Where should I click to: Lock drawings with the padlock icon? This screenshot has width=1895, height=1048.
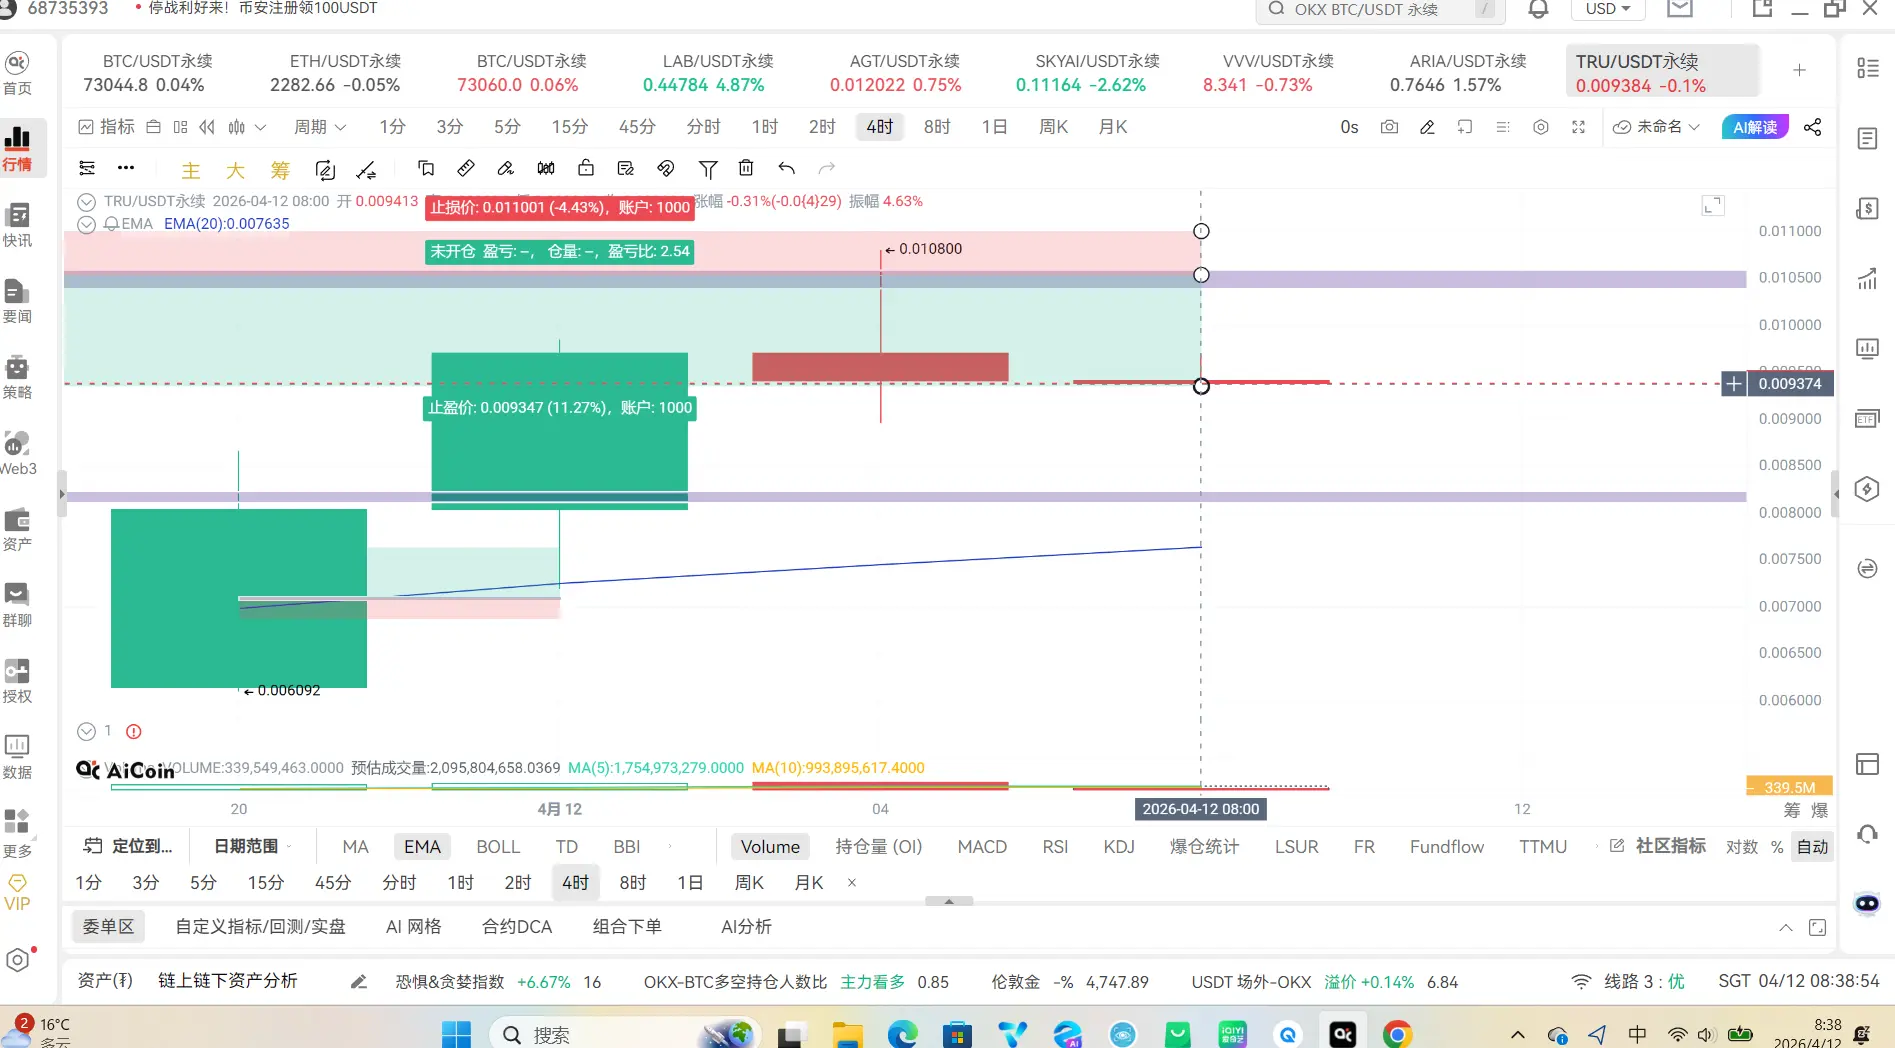(x=586, y=168)
